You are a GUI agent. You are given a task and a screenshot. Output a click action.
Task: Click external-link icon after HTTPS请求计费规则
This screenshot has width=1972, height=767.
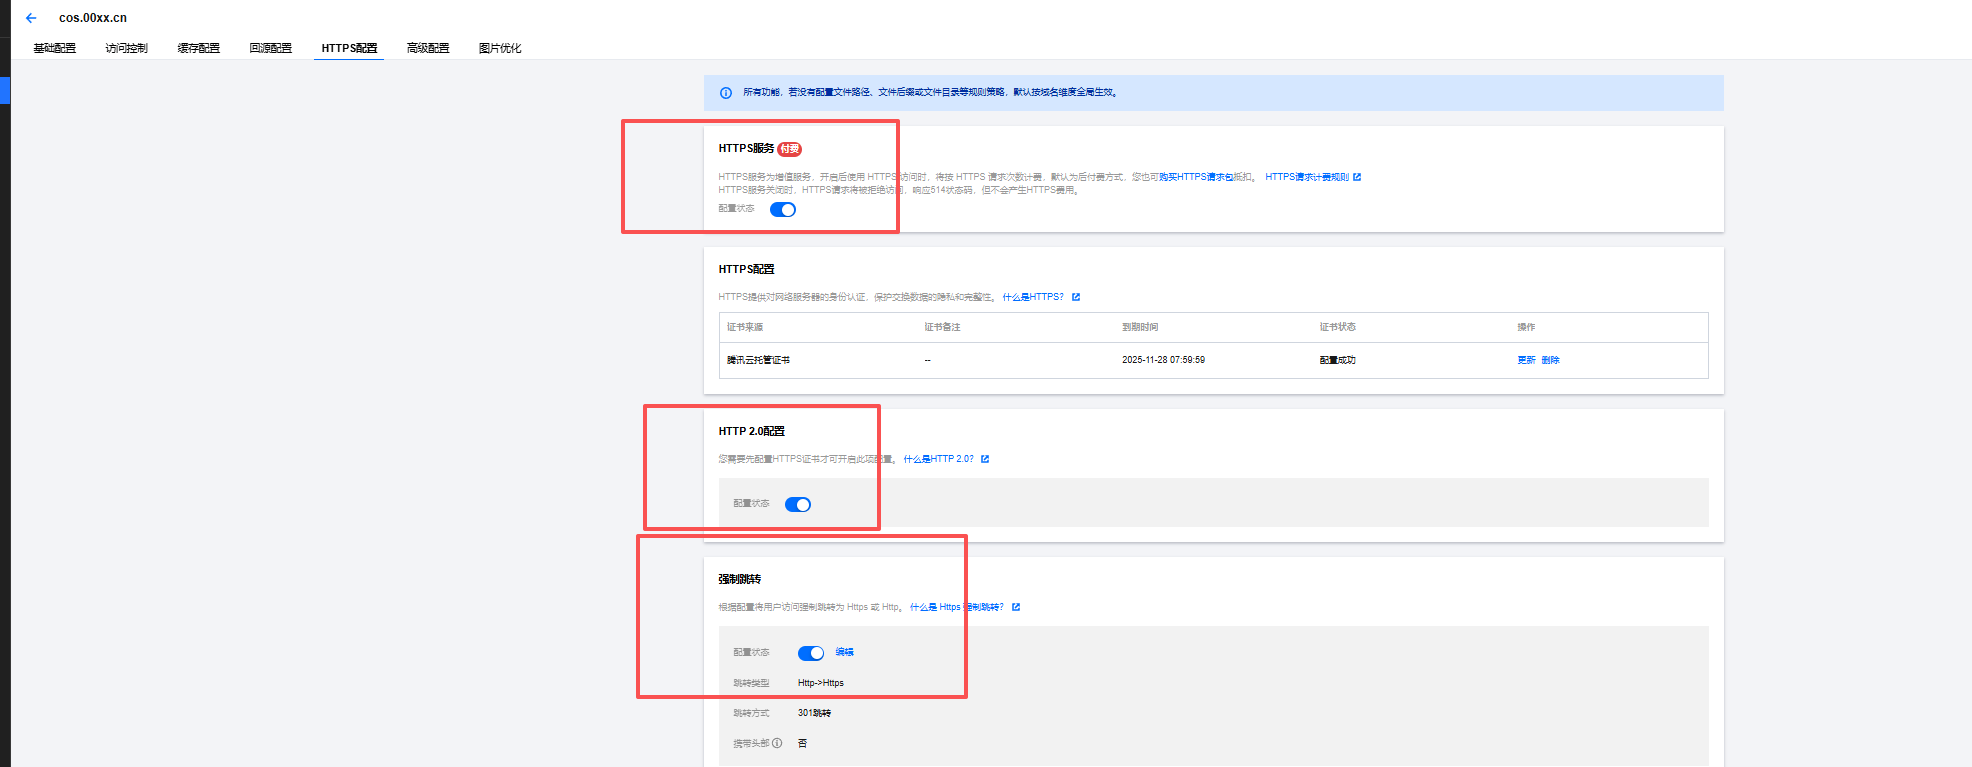click(x=1357, y=177)
